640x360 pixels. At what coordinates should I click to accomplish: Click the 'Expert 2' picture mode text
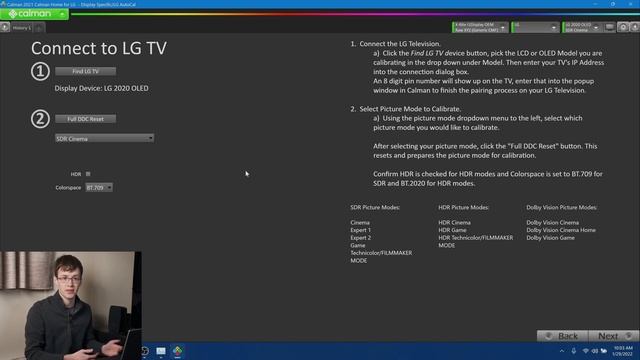360,238
